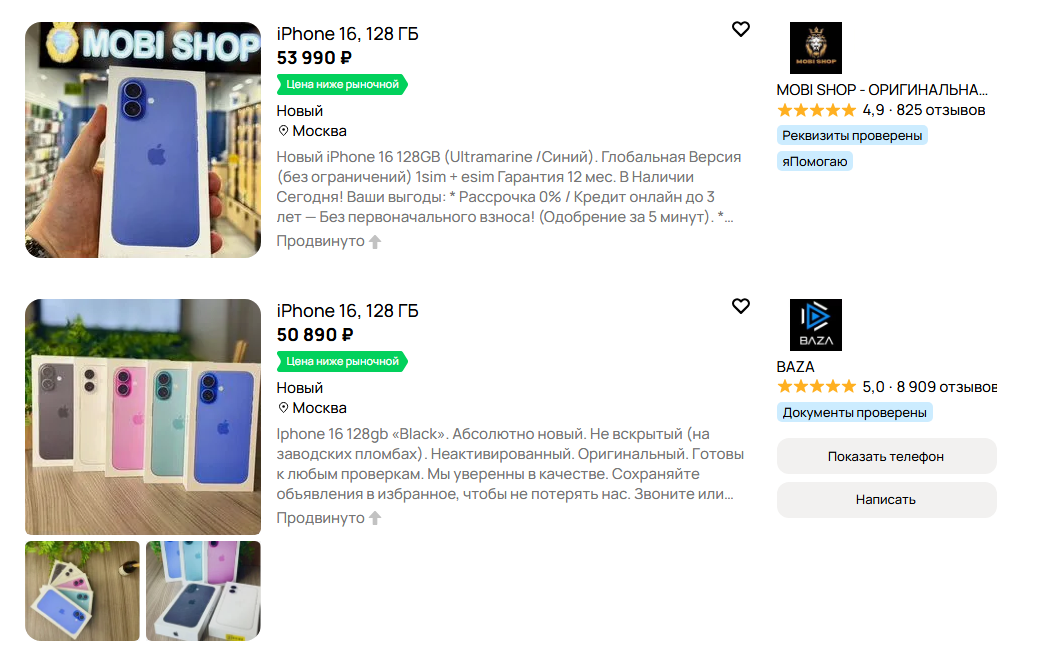Open MOBI SHOP seller logo
1037x655 pixels.
(815, 48)
